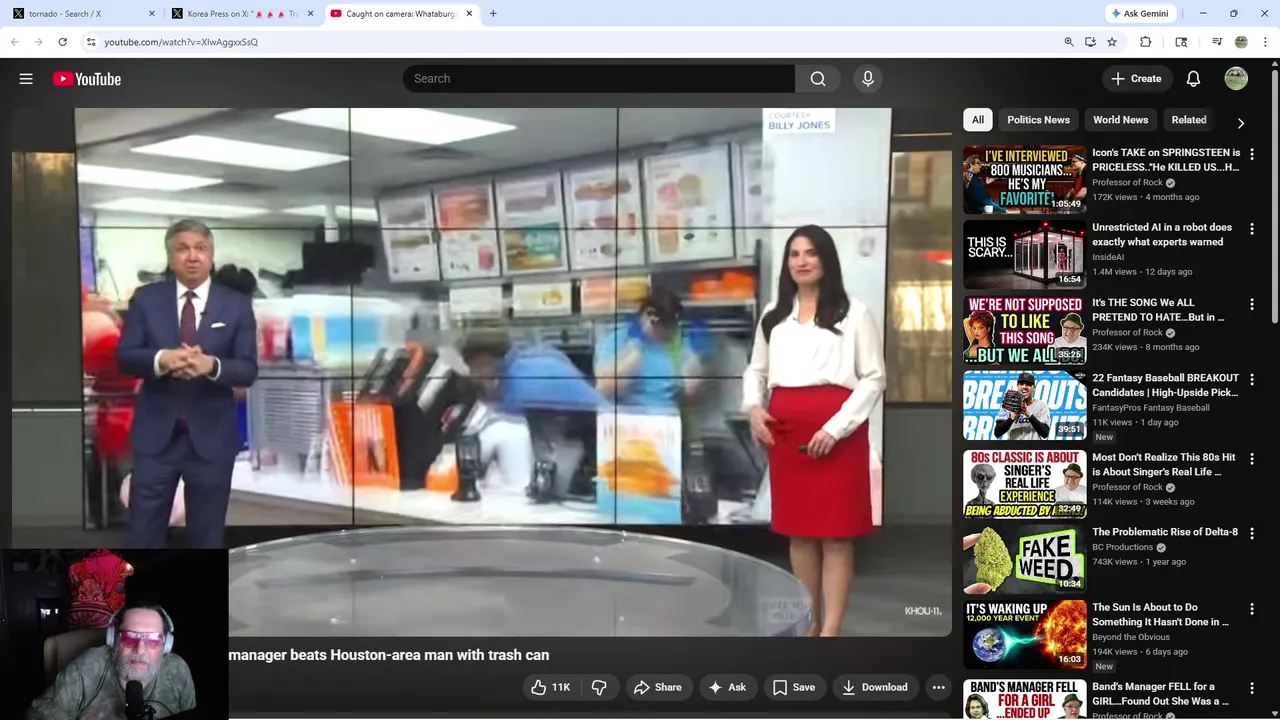Click the Ask Gemini button
The height and width of the screenshot is (720, 1280).
1140,14
